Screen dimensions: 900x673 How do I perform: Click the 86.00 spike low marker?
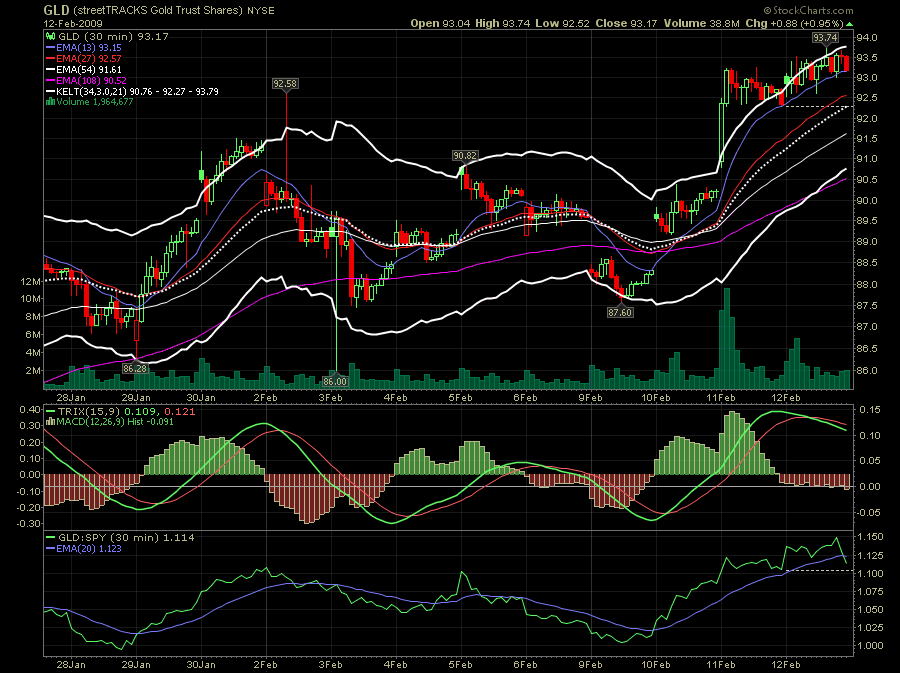pyautogui.click(x=335, y=381)
